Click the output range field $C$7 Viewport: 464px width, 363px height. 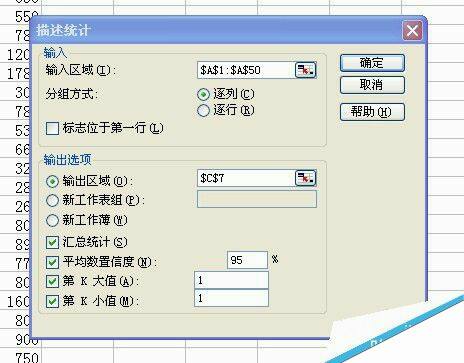click(246, 178)
